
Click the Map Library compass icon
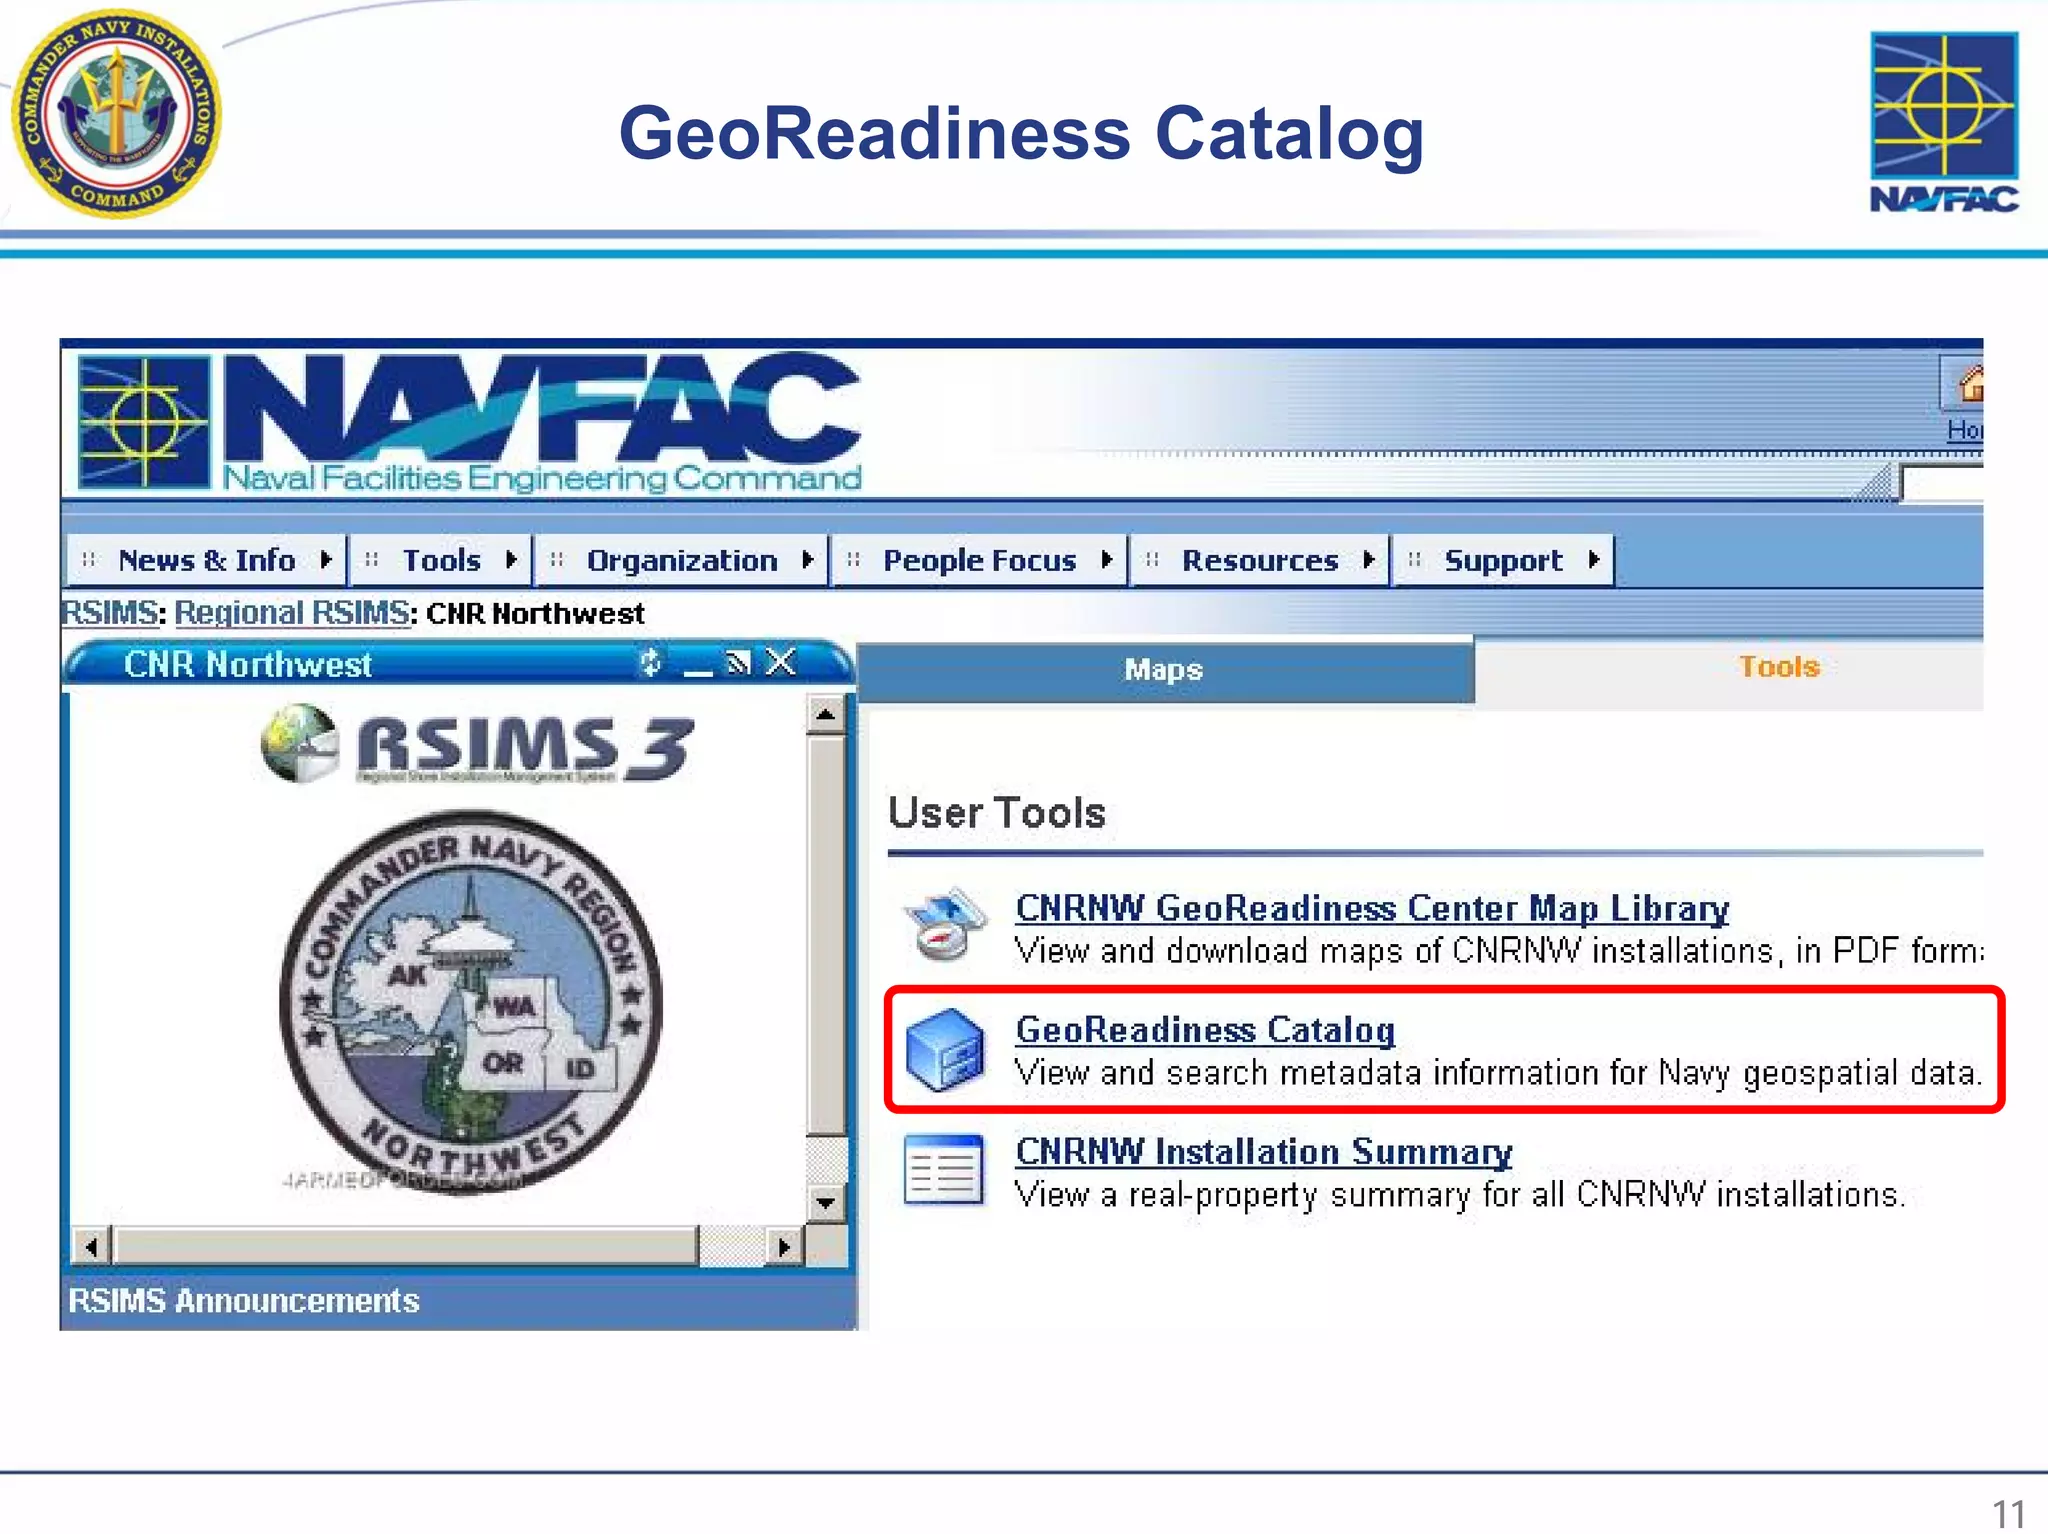pos(944,925)
